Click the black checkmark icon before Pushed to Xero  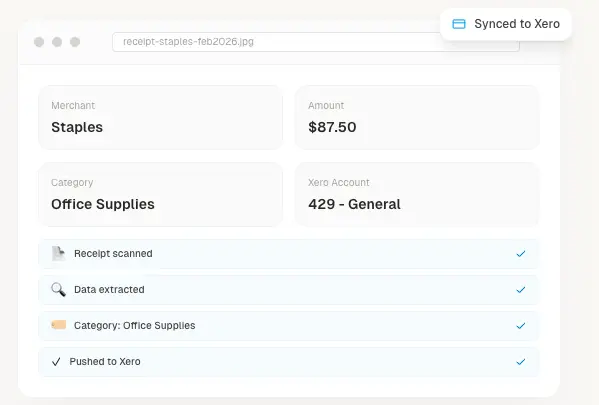[x=56, y=361]
